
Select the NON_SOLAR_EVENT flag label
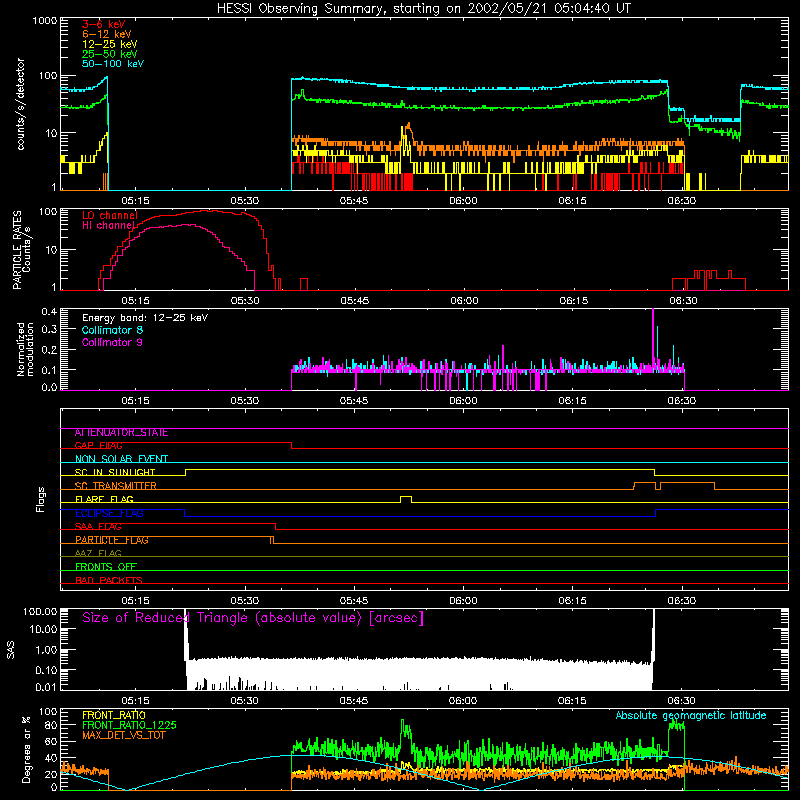pyautogui.click(x=121, y=459)
